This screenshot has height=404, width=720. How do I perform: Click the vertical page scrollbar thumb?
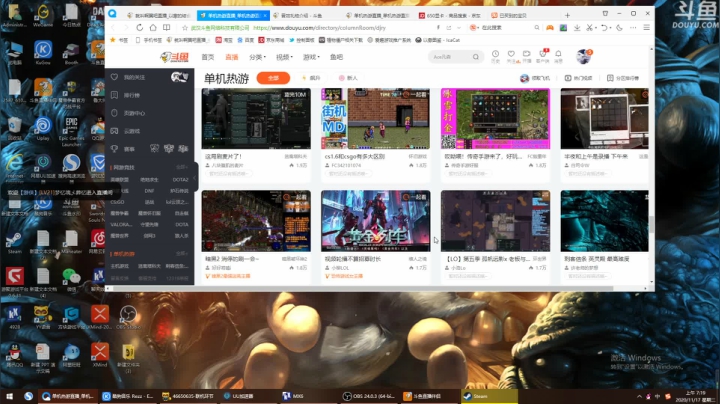pyautogui.click(x=651, y=224)
